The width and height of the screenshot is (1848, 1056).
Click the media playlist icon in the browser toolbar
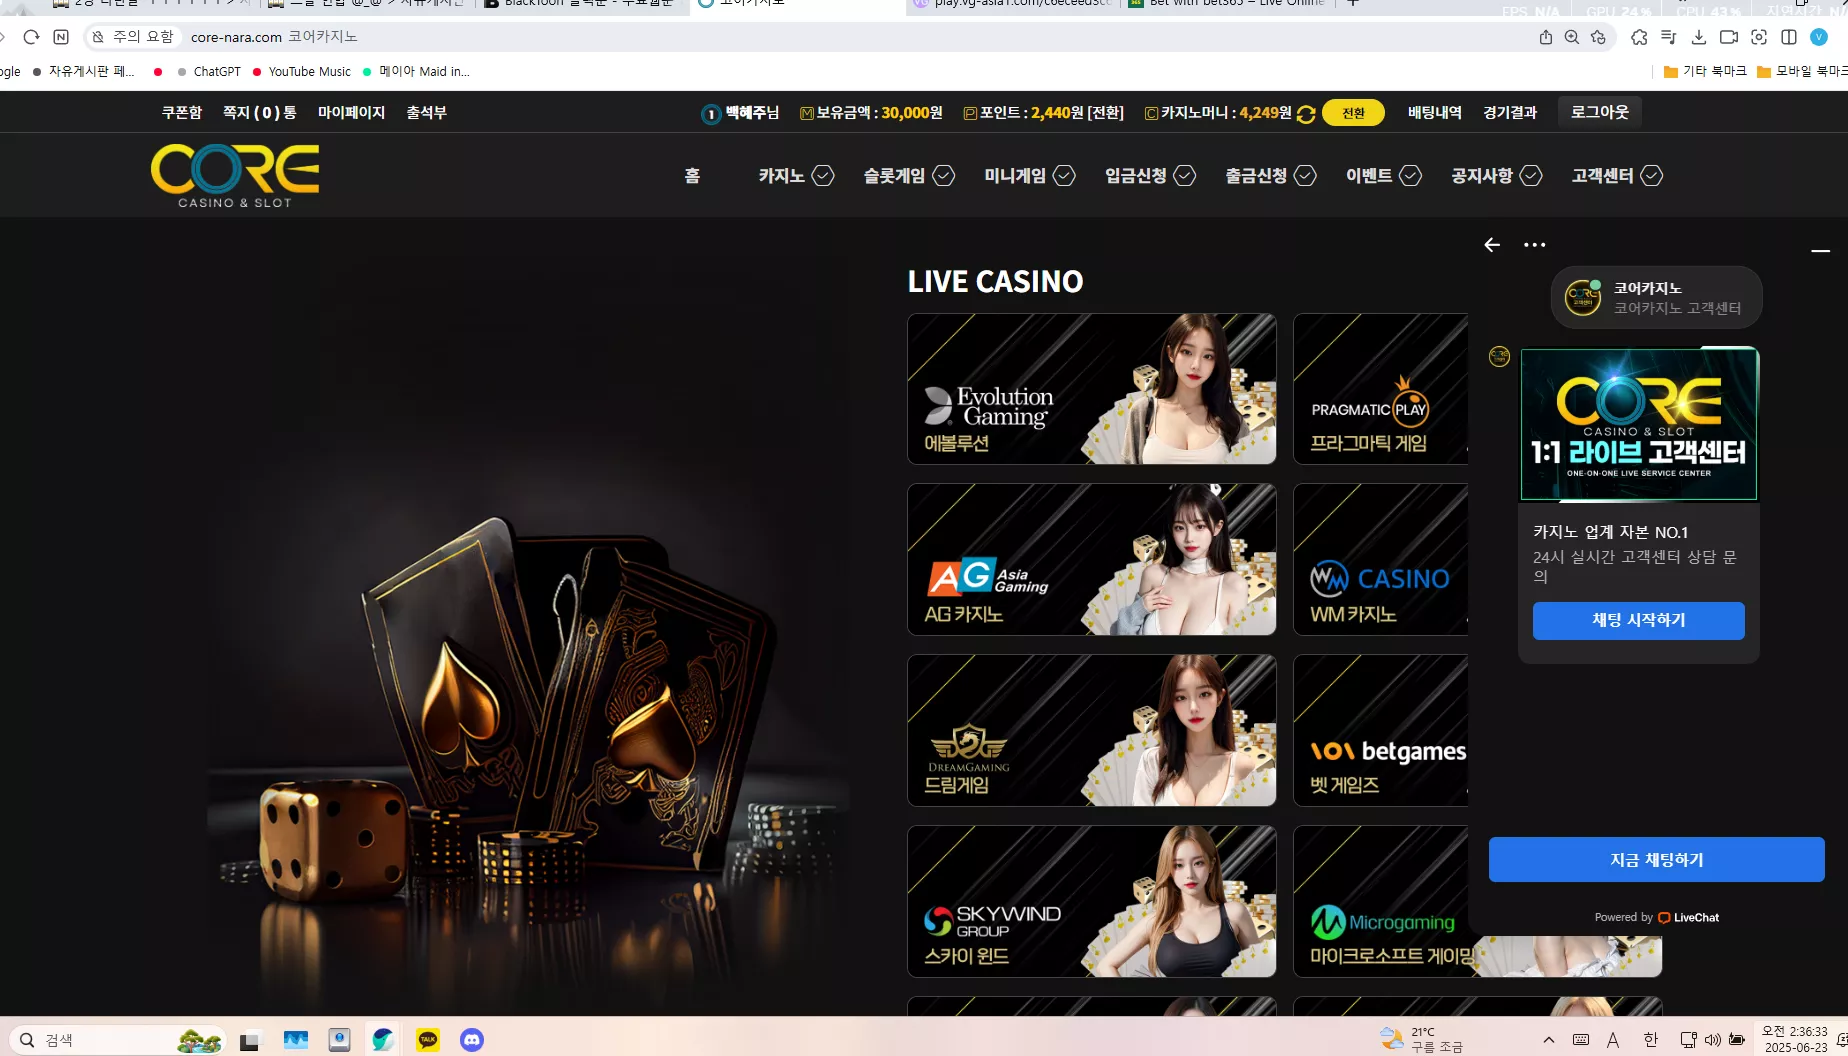(x=1668, y=37)
